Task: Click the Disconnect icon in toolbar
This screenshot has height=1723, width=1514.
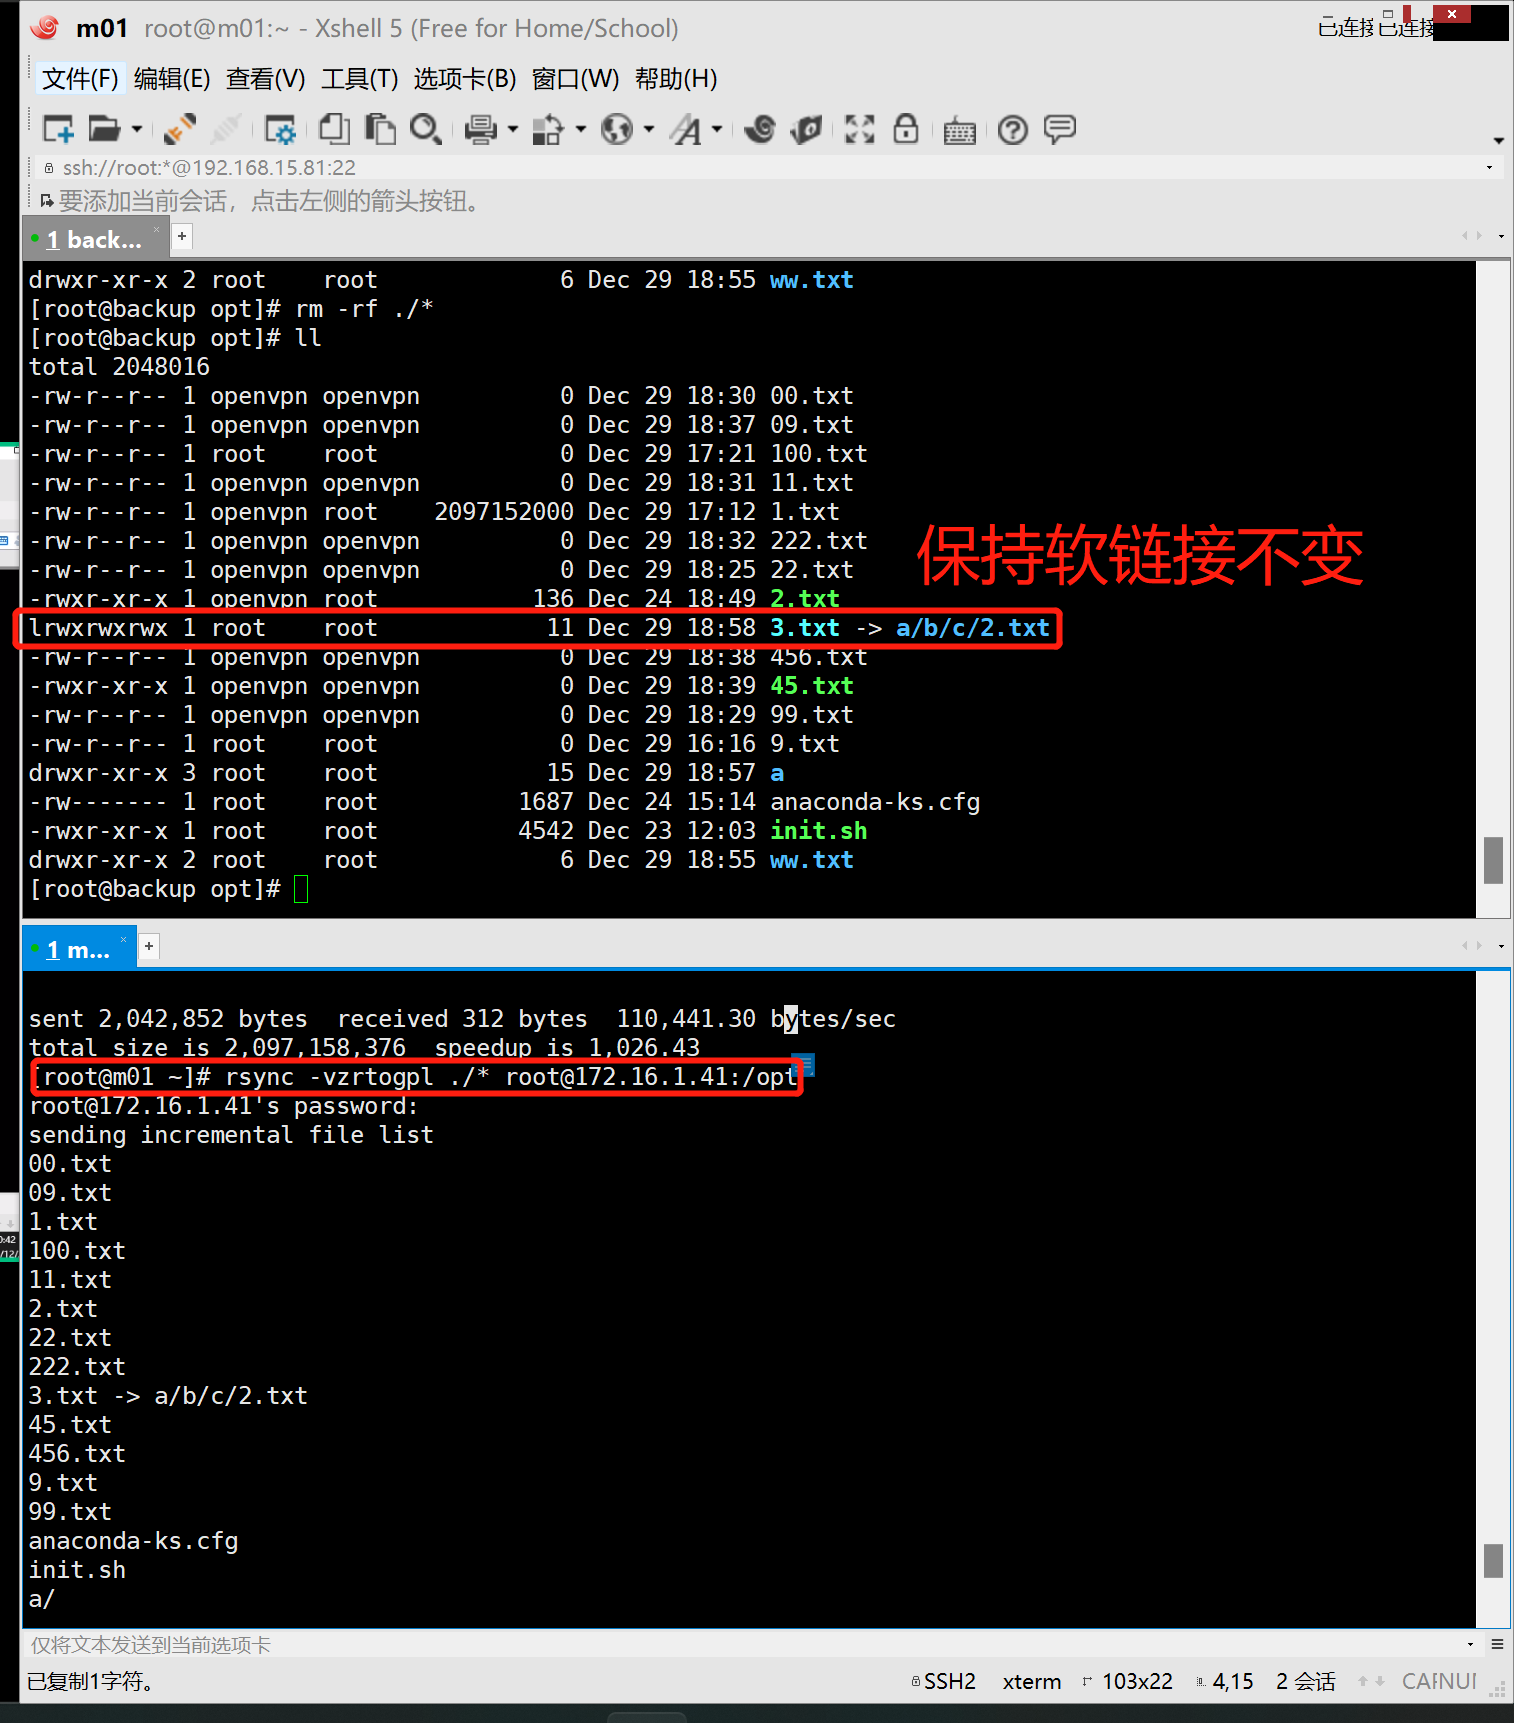Action: 226,129
